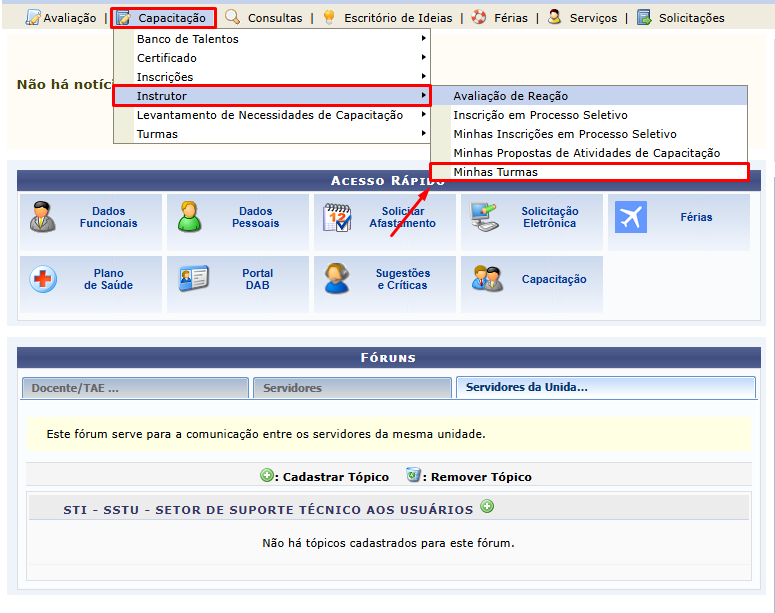This screenshot has height=613, width=775.
Task: Select Minhas Propostas de Atividades de Capacitação
Action: click(x=589, y=153)
